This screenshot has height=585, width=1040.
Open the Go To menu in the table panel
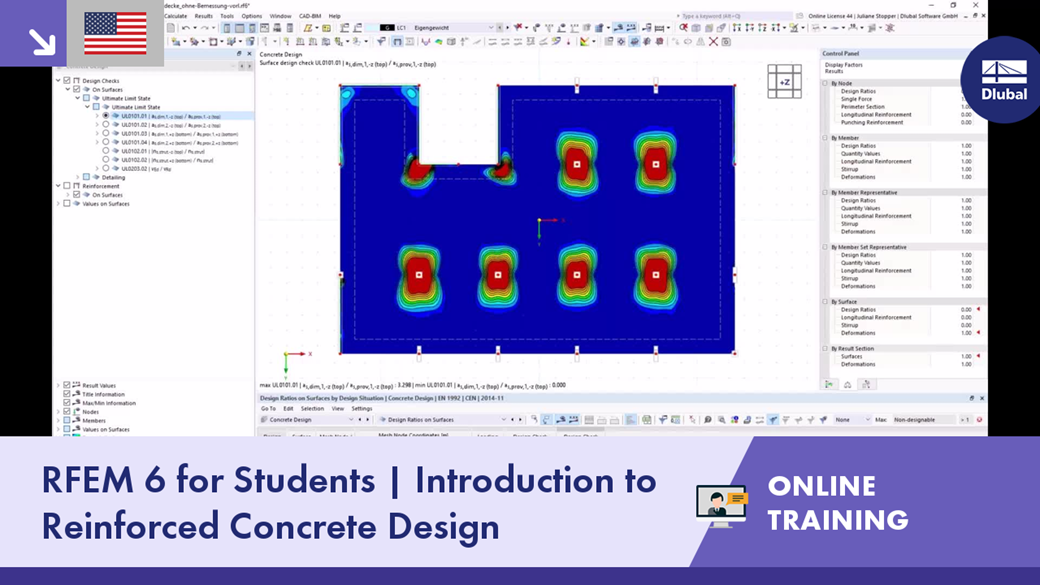(268, 409)
